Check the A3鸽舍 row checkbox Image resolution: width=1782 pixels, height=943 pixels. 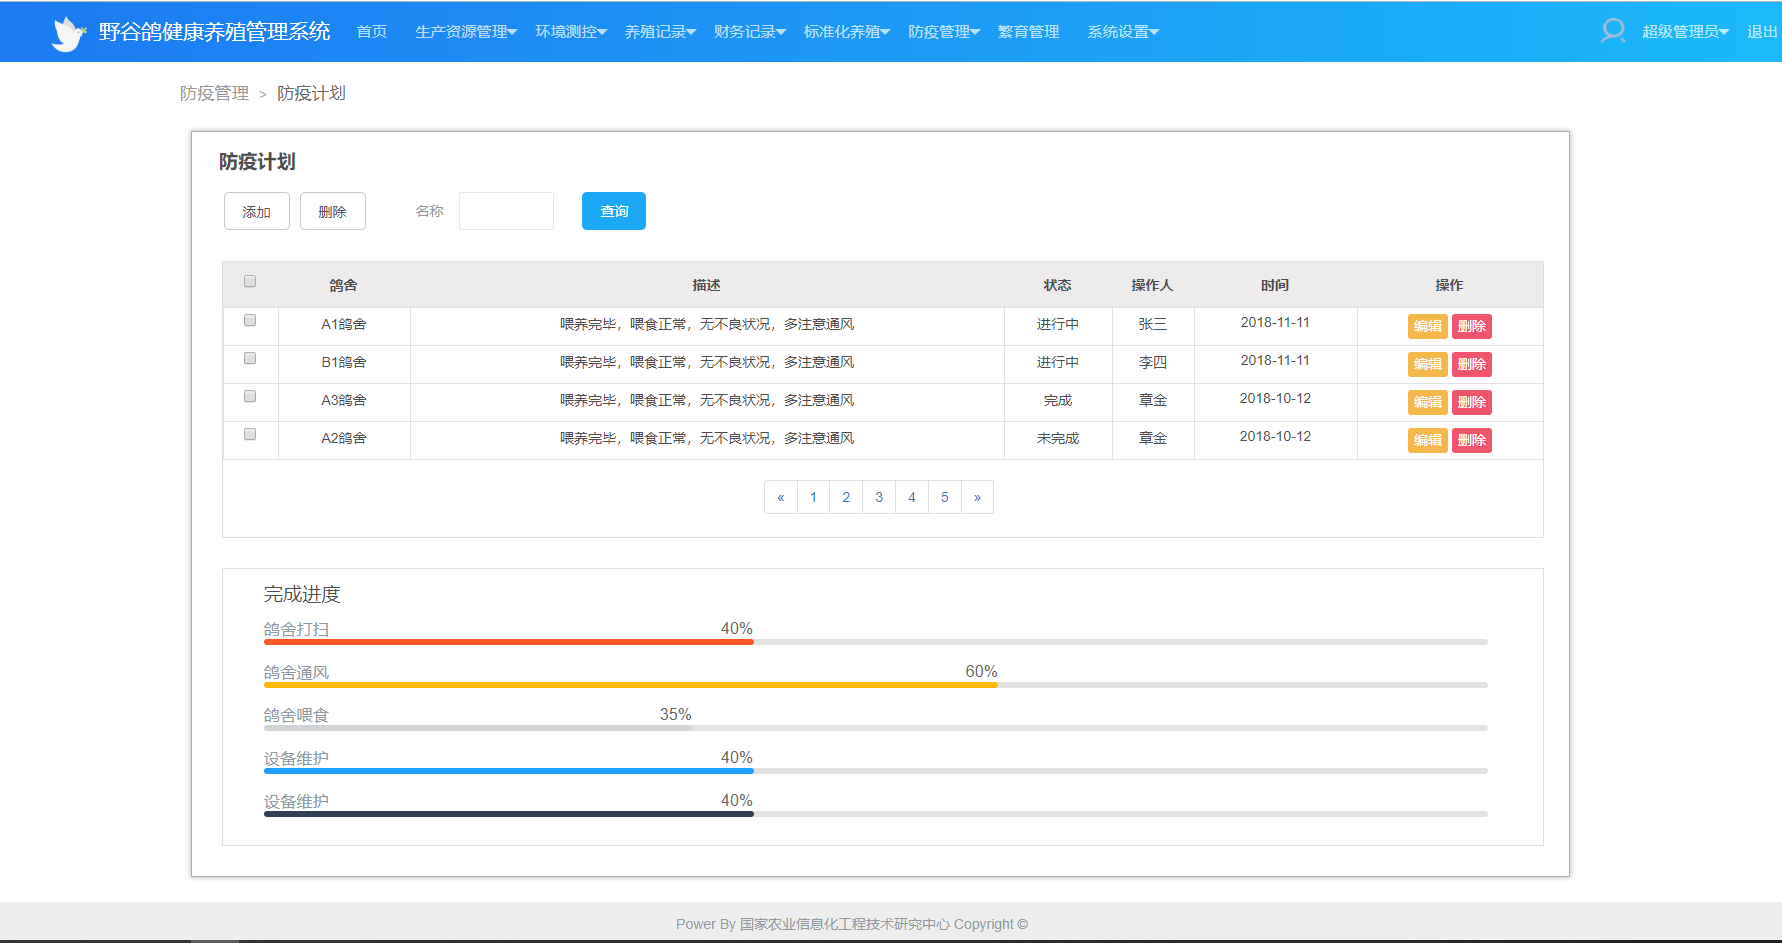click(250, 397)
